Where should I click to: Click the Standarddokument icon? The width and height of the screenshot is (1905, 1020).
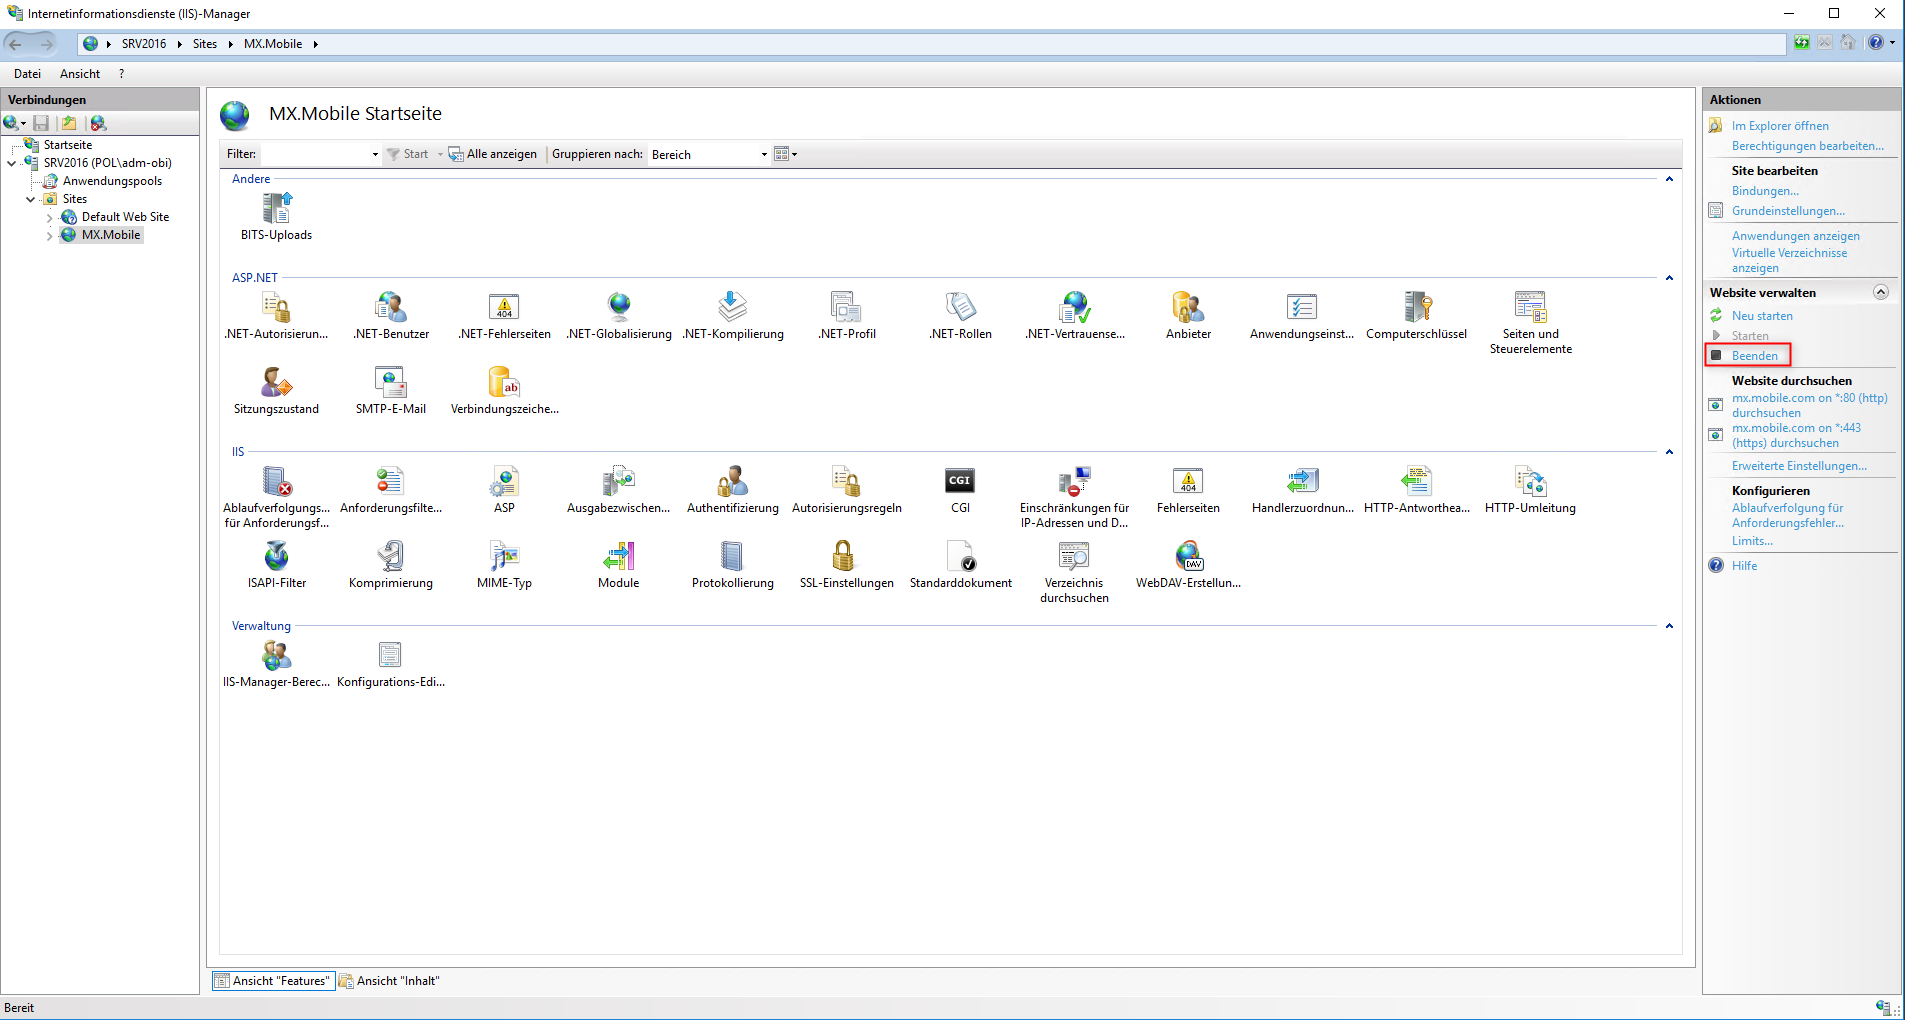[x=960, y=557]
